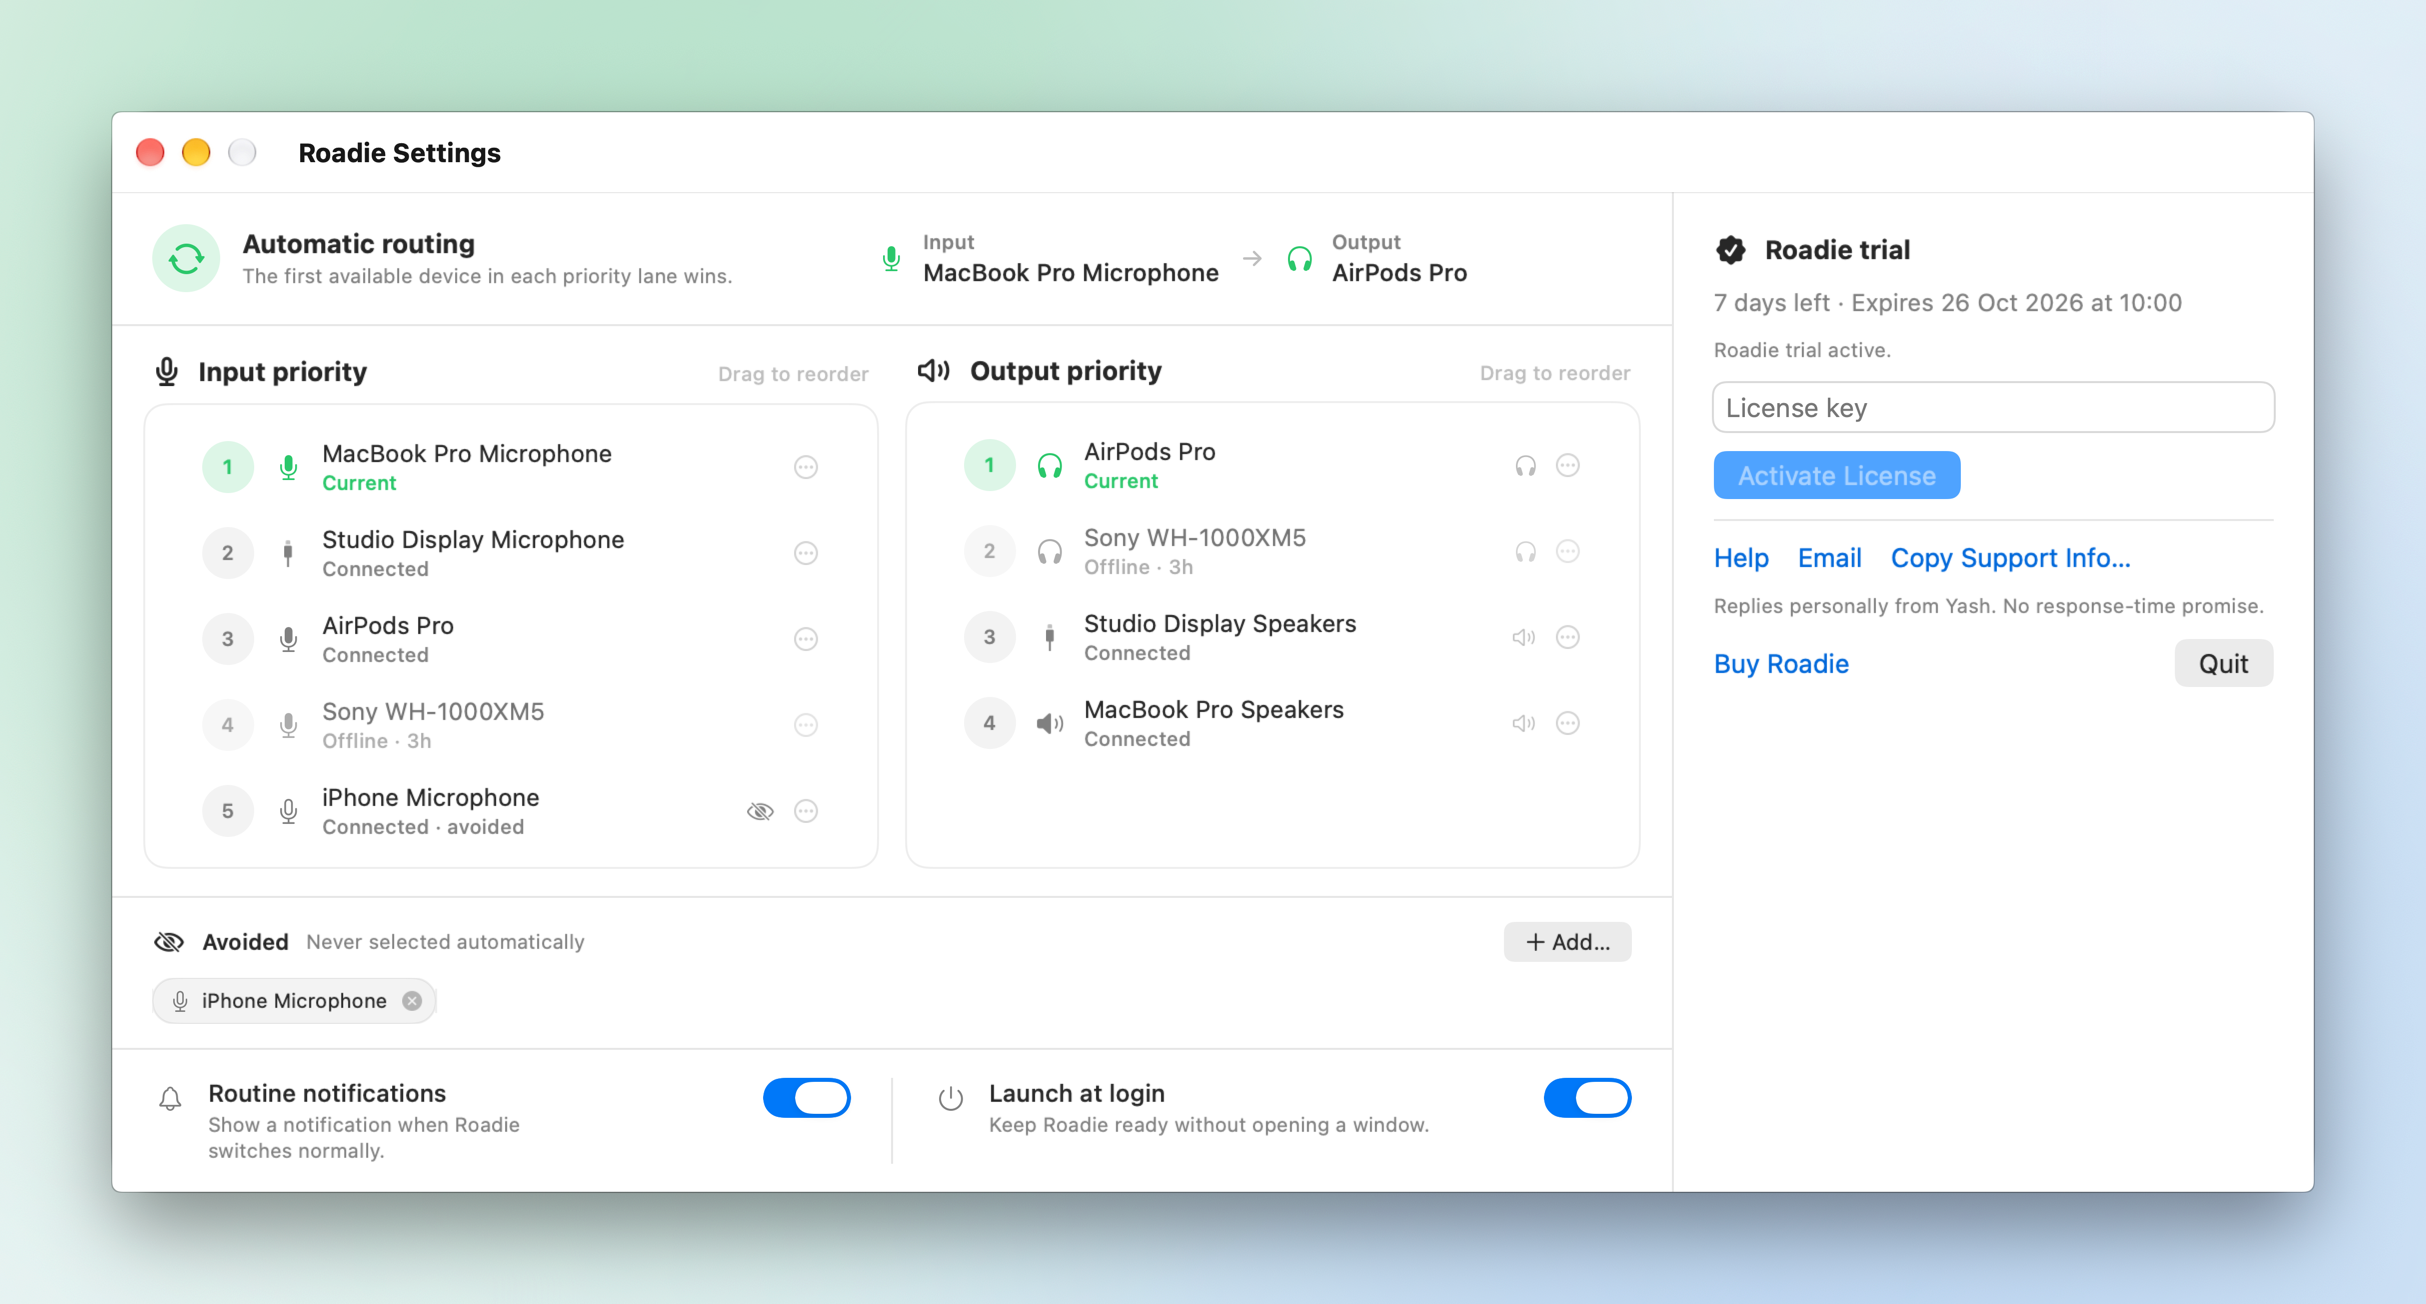Click speaker icon on MacBook Pro Speakers row
The width and height of the screenshot is (2426, 1304).
[x=1523, y=723]
